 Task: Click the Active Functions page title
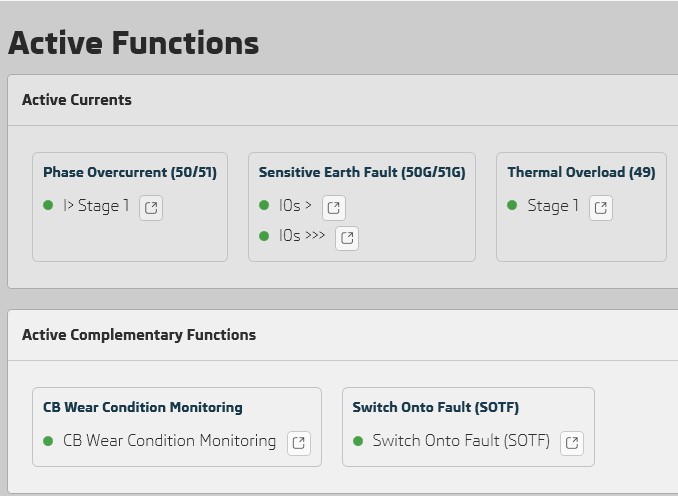point(134,43)
